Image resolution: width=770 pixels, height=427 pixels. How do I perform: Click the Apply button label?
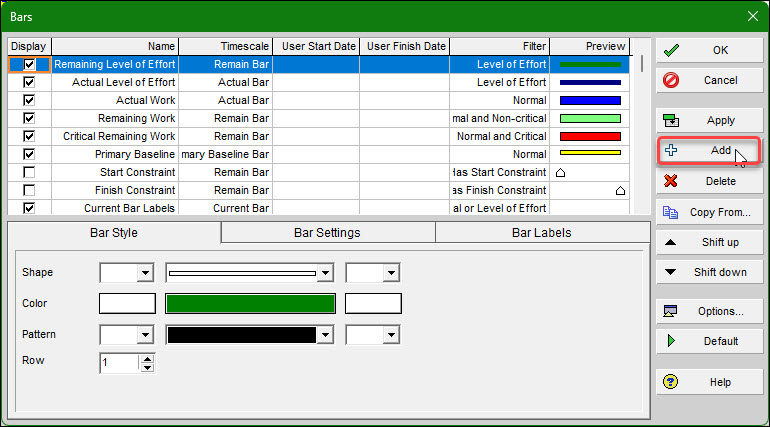pyautogui.click(x=720, y=120)
